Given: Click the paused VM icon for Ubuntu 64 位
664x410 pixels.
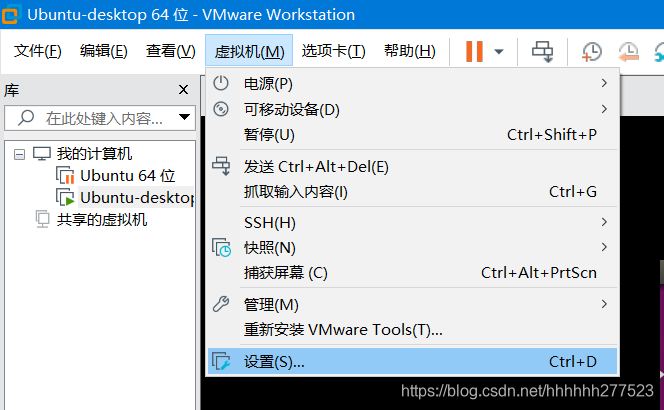Looking at the screenshot, I should tap(65, 175).
